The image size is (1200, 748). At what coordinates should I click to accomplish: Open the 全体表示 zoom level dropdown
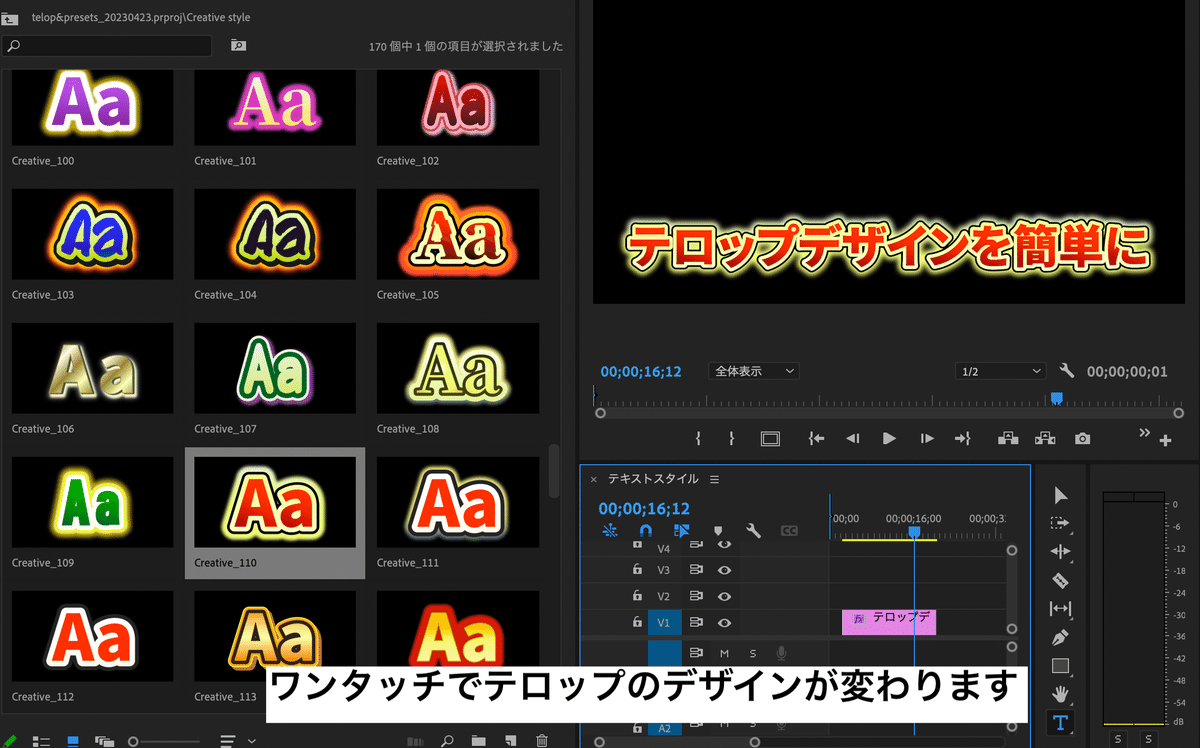coord(754,371)
